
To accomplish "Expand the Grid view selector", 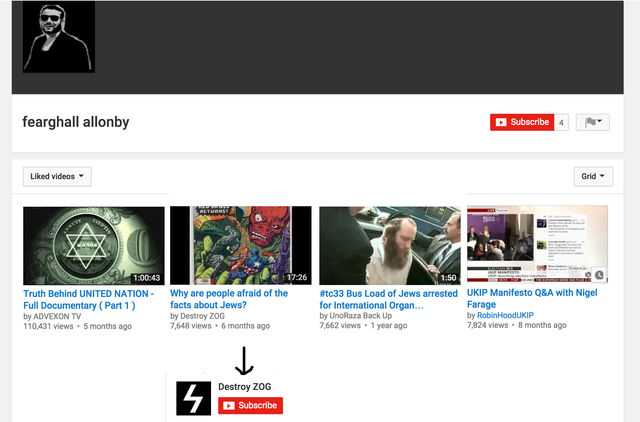I will click(x=594, y=176).
